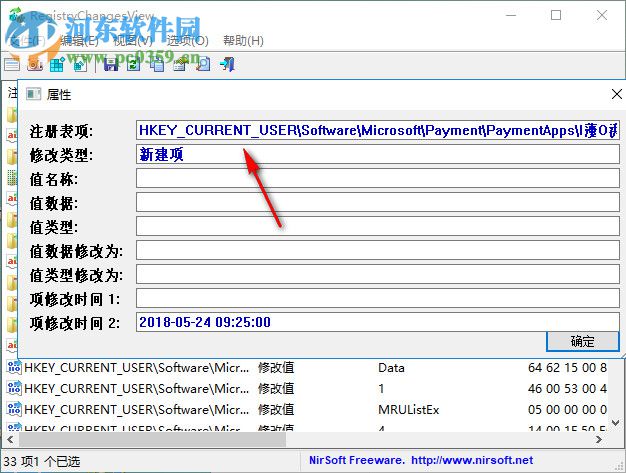Click 修改值 cell in the MRUListEx row
Image resolution: width=626 pixels, height=473 pixels.
click(x=276, y=410)
